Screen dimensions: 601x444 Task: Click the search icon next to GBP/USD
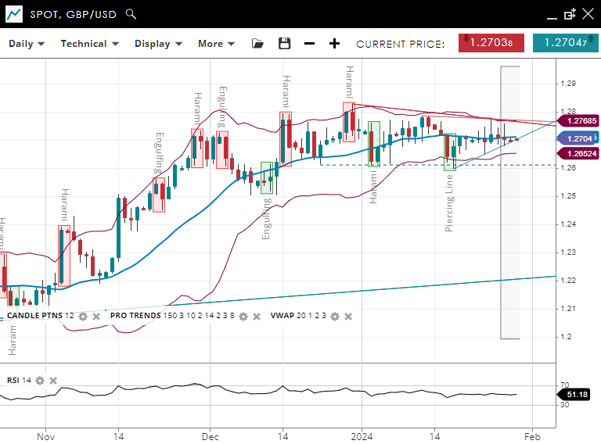pyautogui.click(x=132, y=15)
